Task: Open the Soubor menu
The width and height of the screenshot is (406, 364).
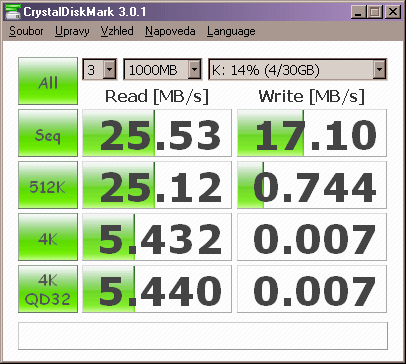Action: click(x=26, y=31)
